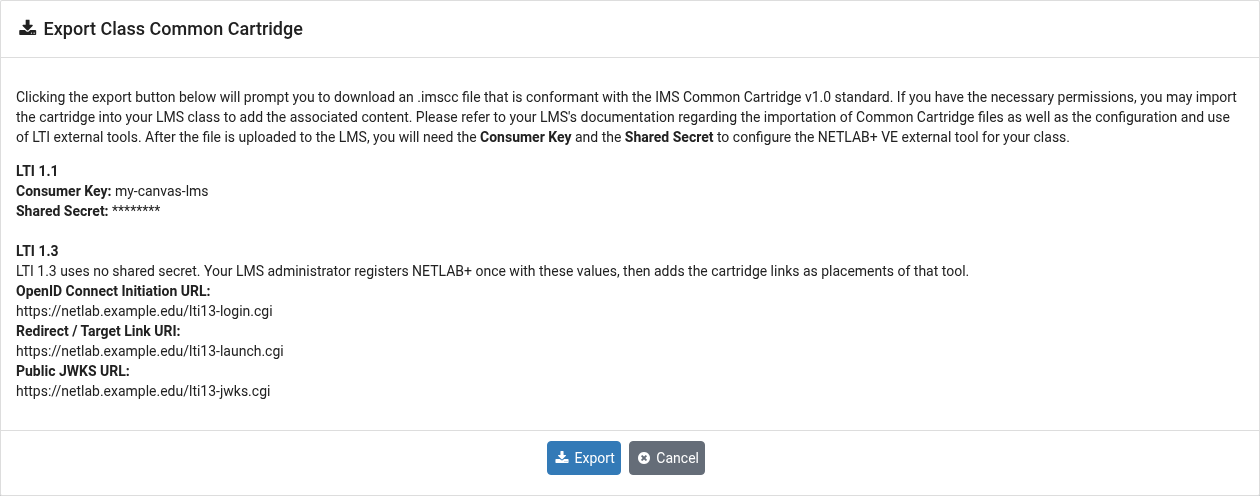Click the bold Consumer Key text in the intro paragraph
This screenshot has width=1260, height=496.
(526, 137)
